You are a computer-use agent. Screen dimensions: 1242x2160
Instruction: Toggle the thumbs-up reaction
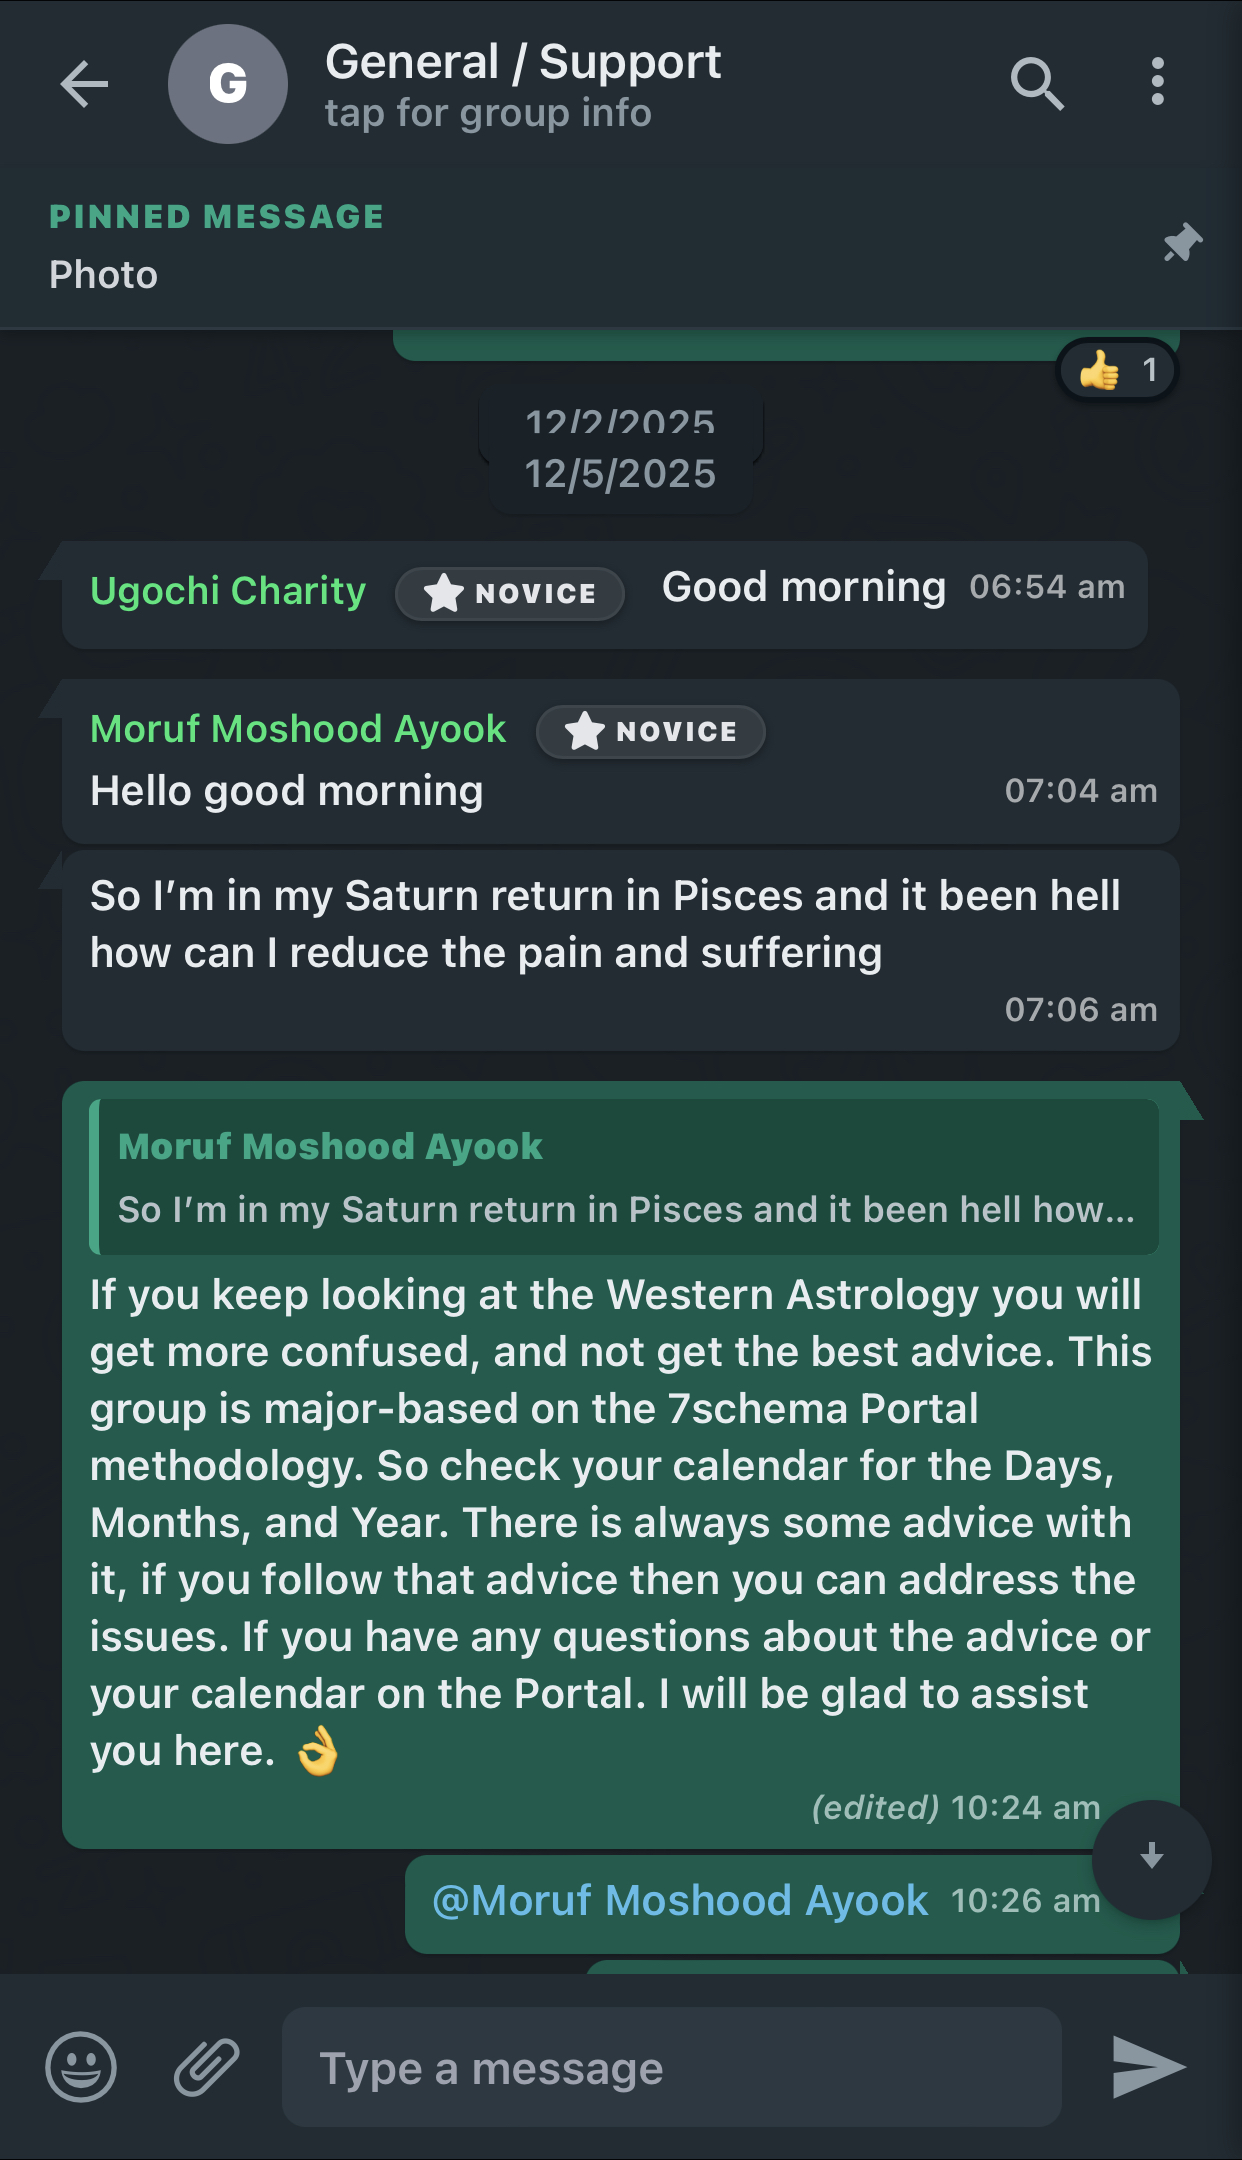[1117, 371]
